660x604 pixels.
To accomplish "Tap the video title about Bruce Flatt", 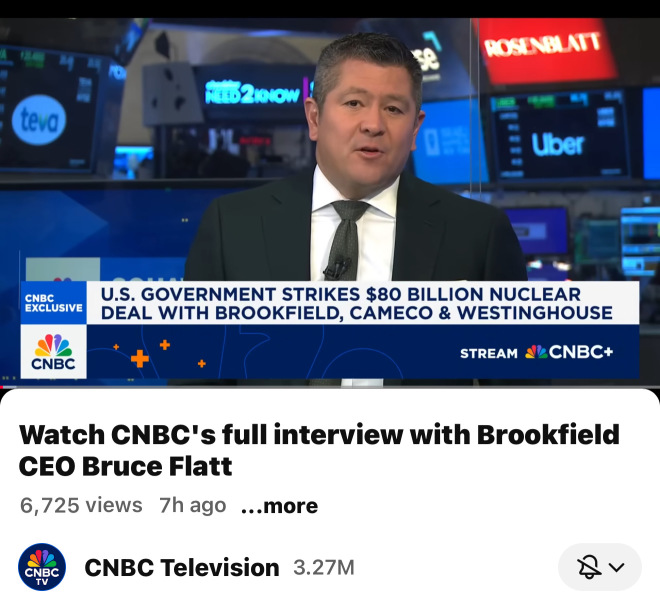I will [319, 450].
